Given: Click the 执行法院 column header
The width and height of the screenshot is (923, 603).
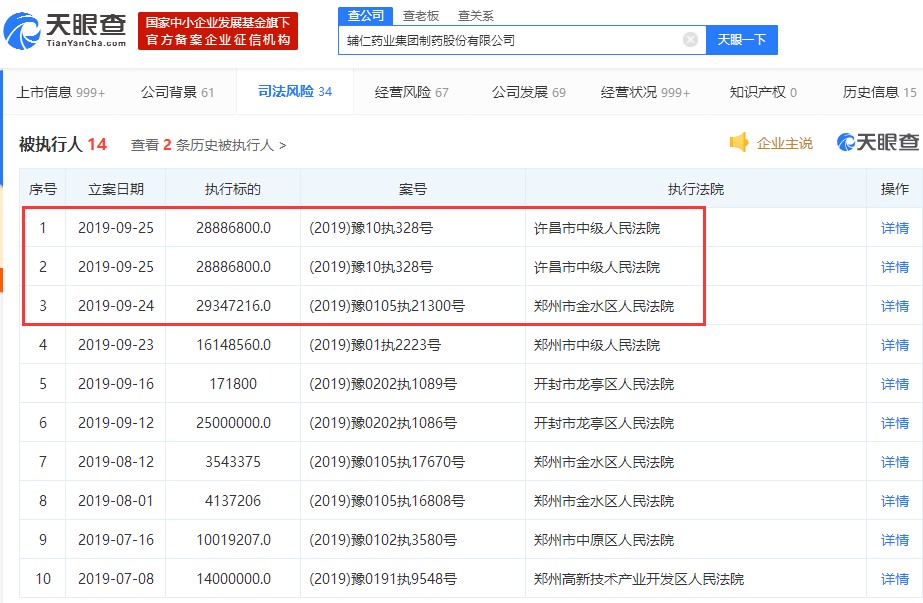Looking at the screenshot, I should 696,189.
